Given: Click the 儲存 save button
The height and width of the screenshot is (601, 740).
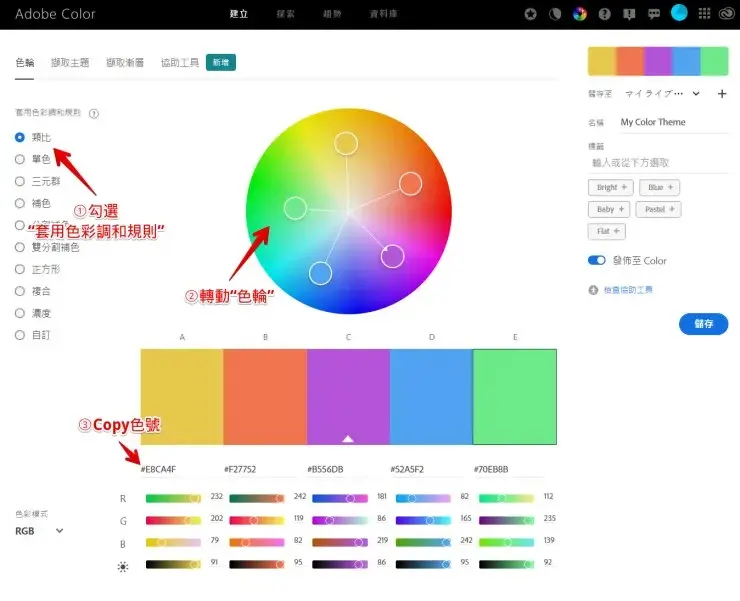Looking at the screenshot, I should [703, 324].
